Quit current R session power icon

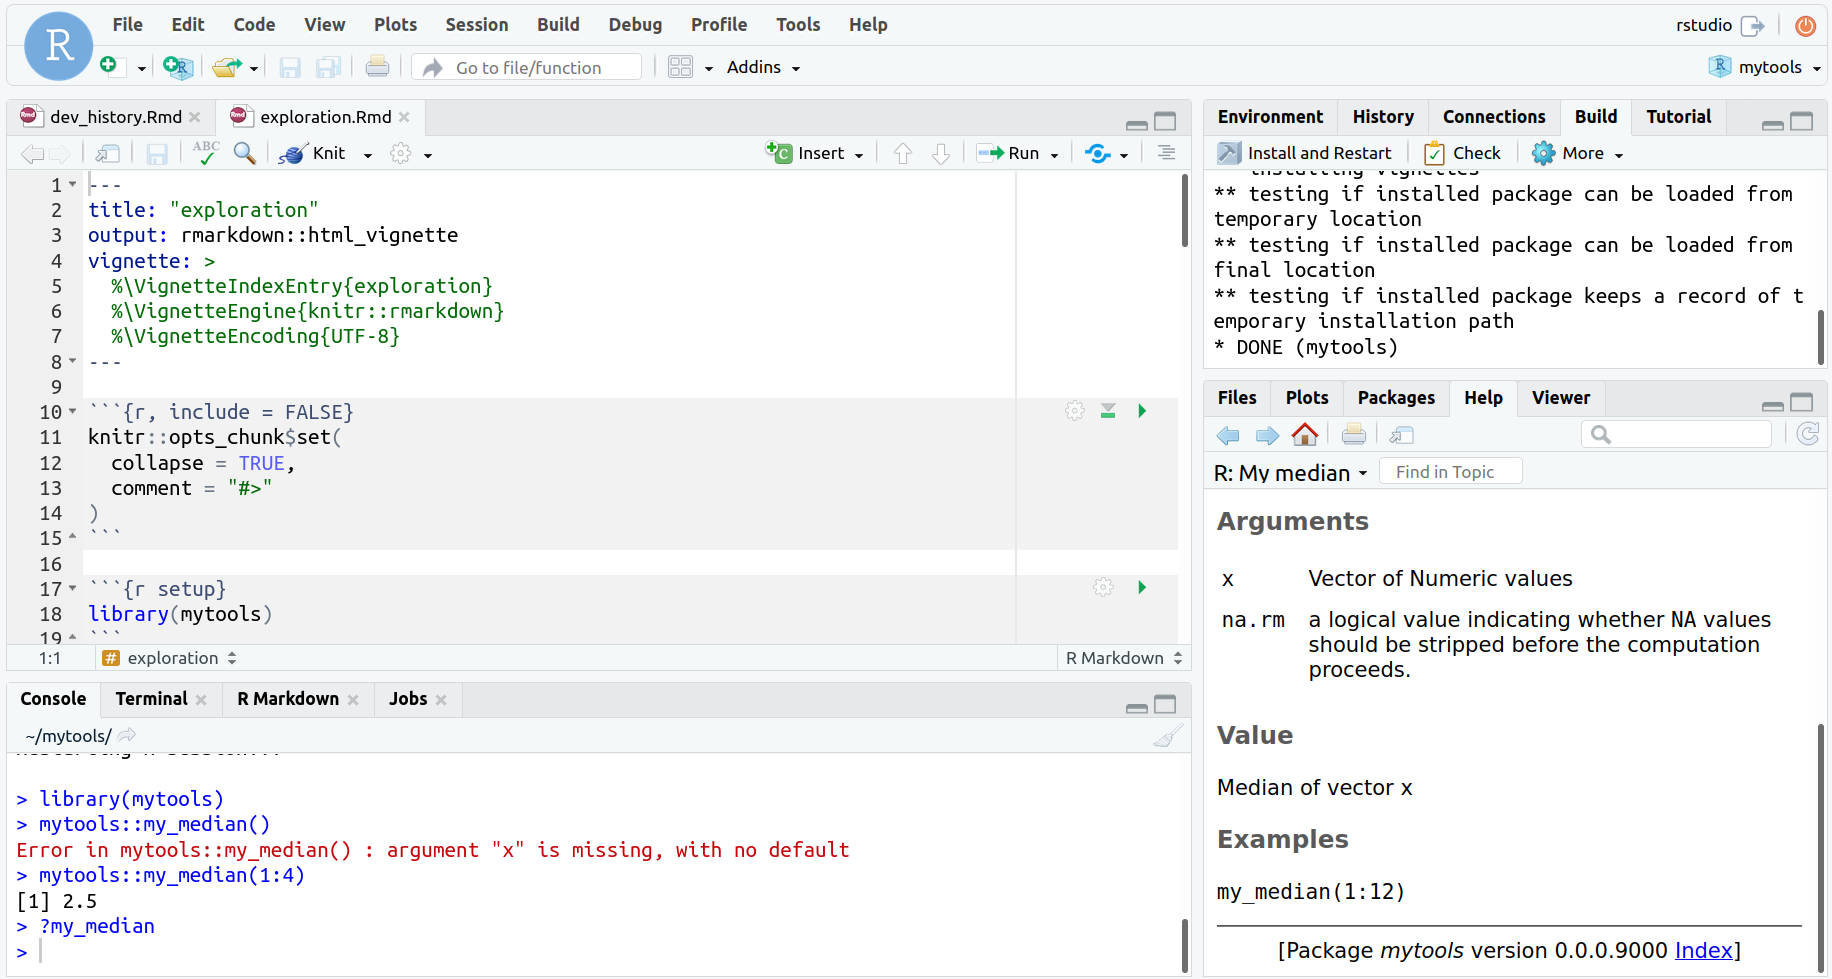[x=1805, y=25]
